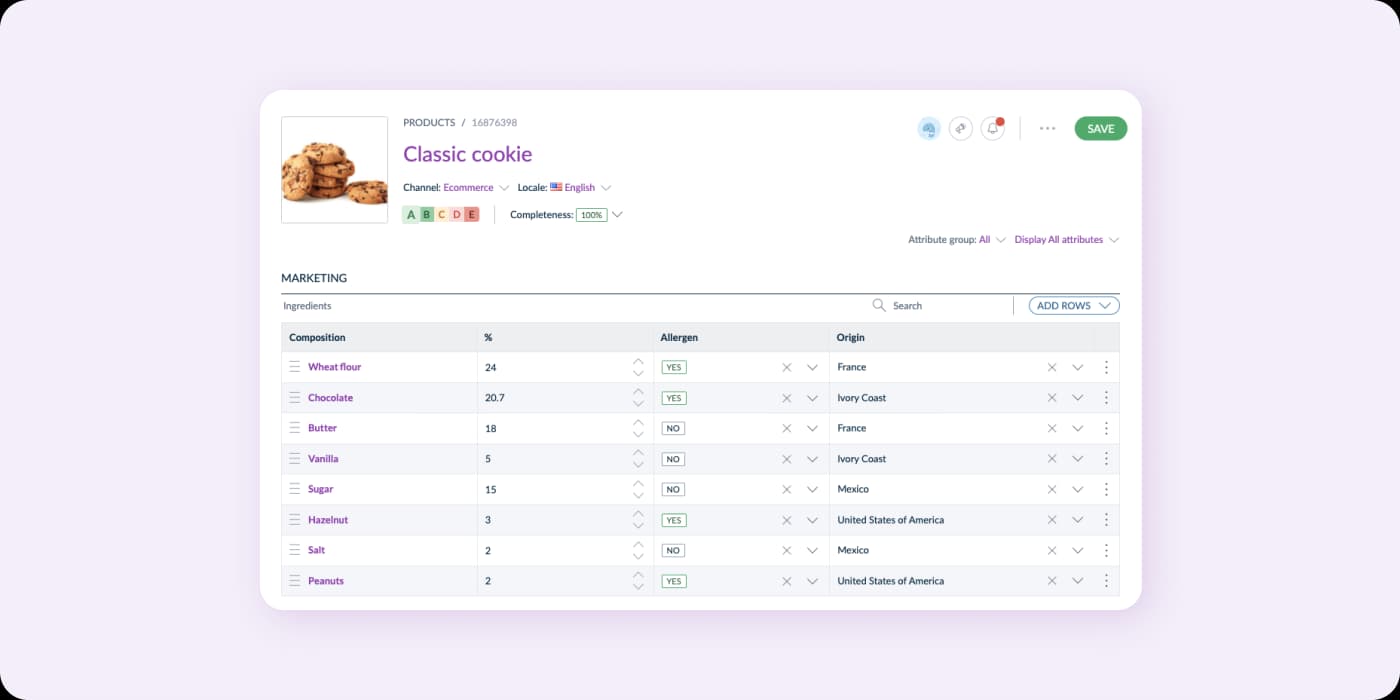Screen dimensions: 1400x700
Task: Toggle the YES allergen tag for Wheat flour
Action: coord(674,367)
